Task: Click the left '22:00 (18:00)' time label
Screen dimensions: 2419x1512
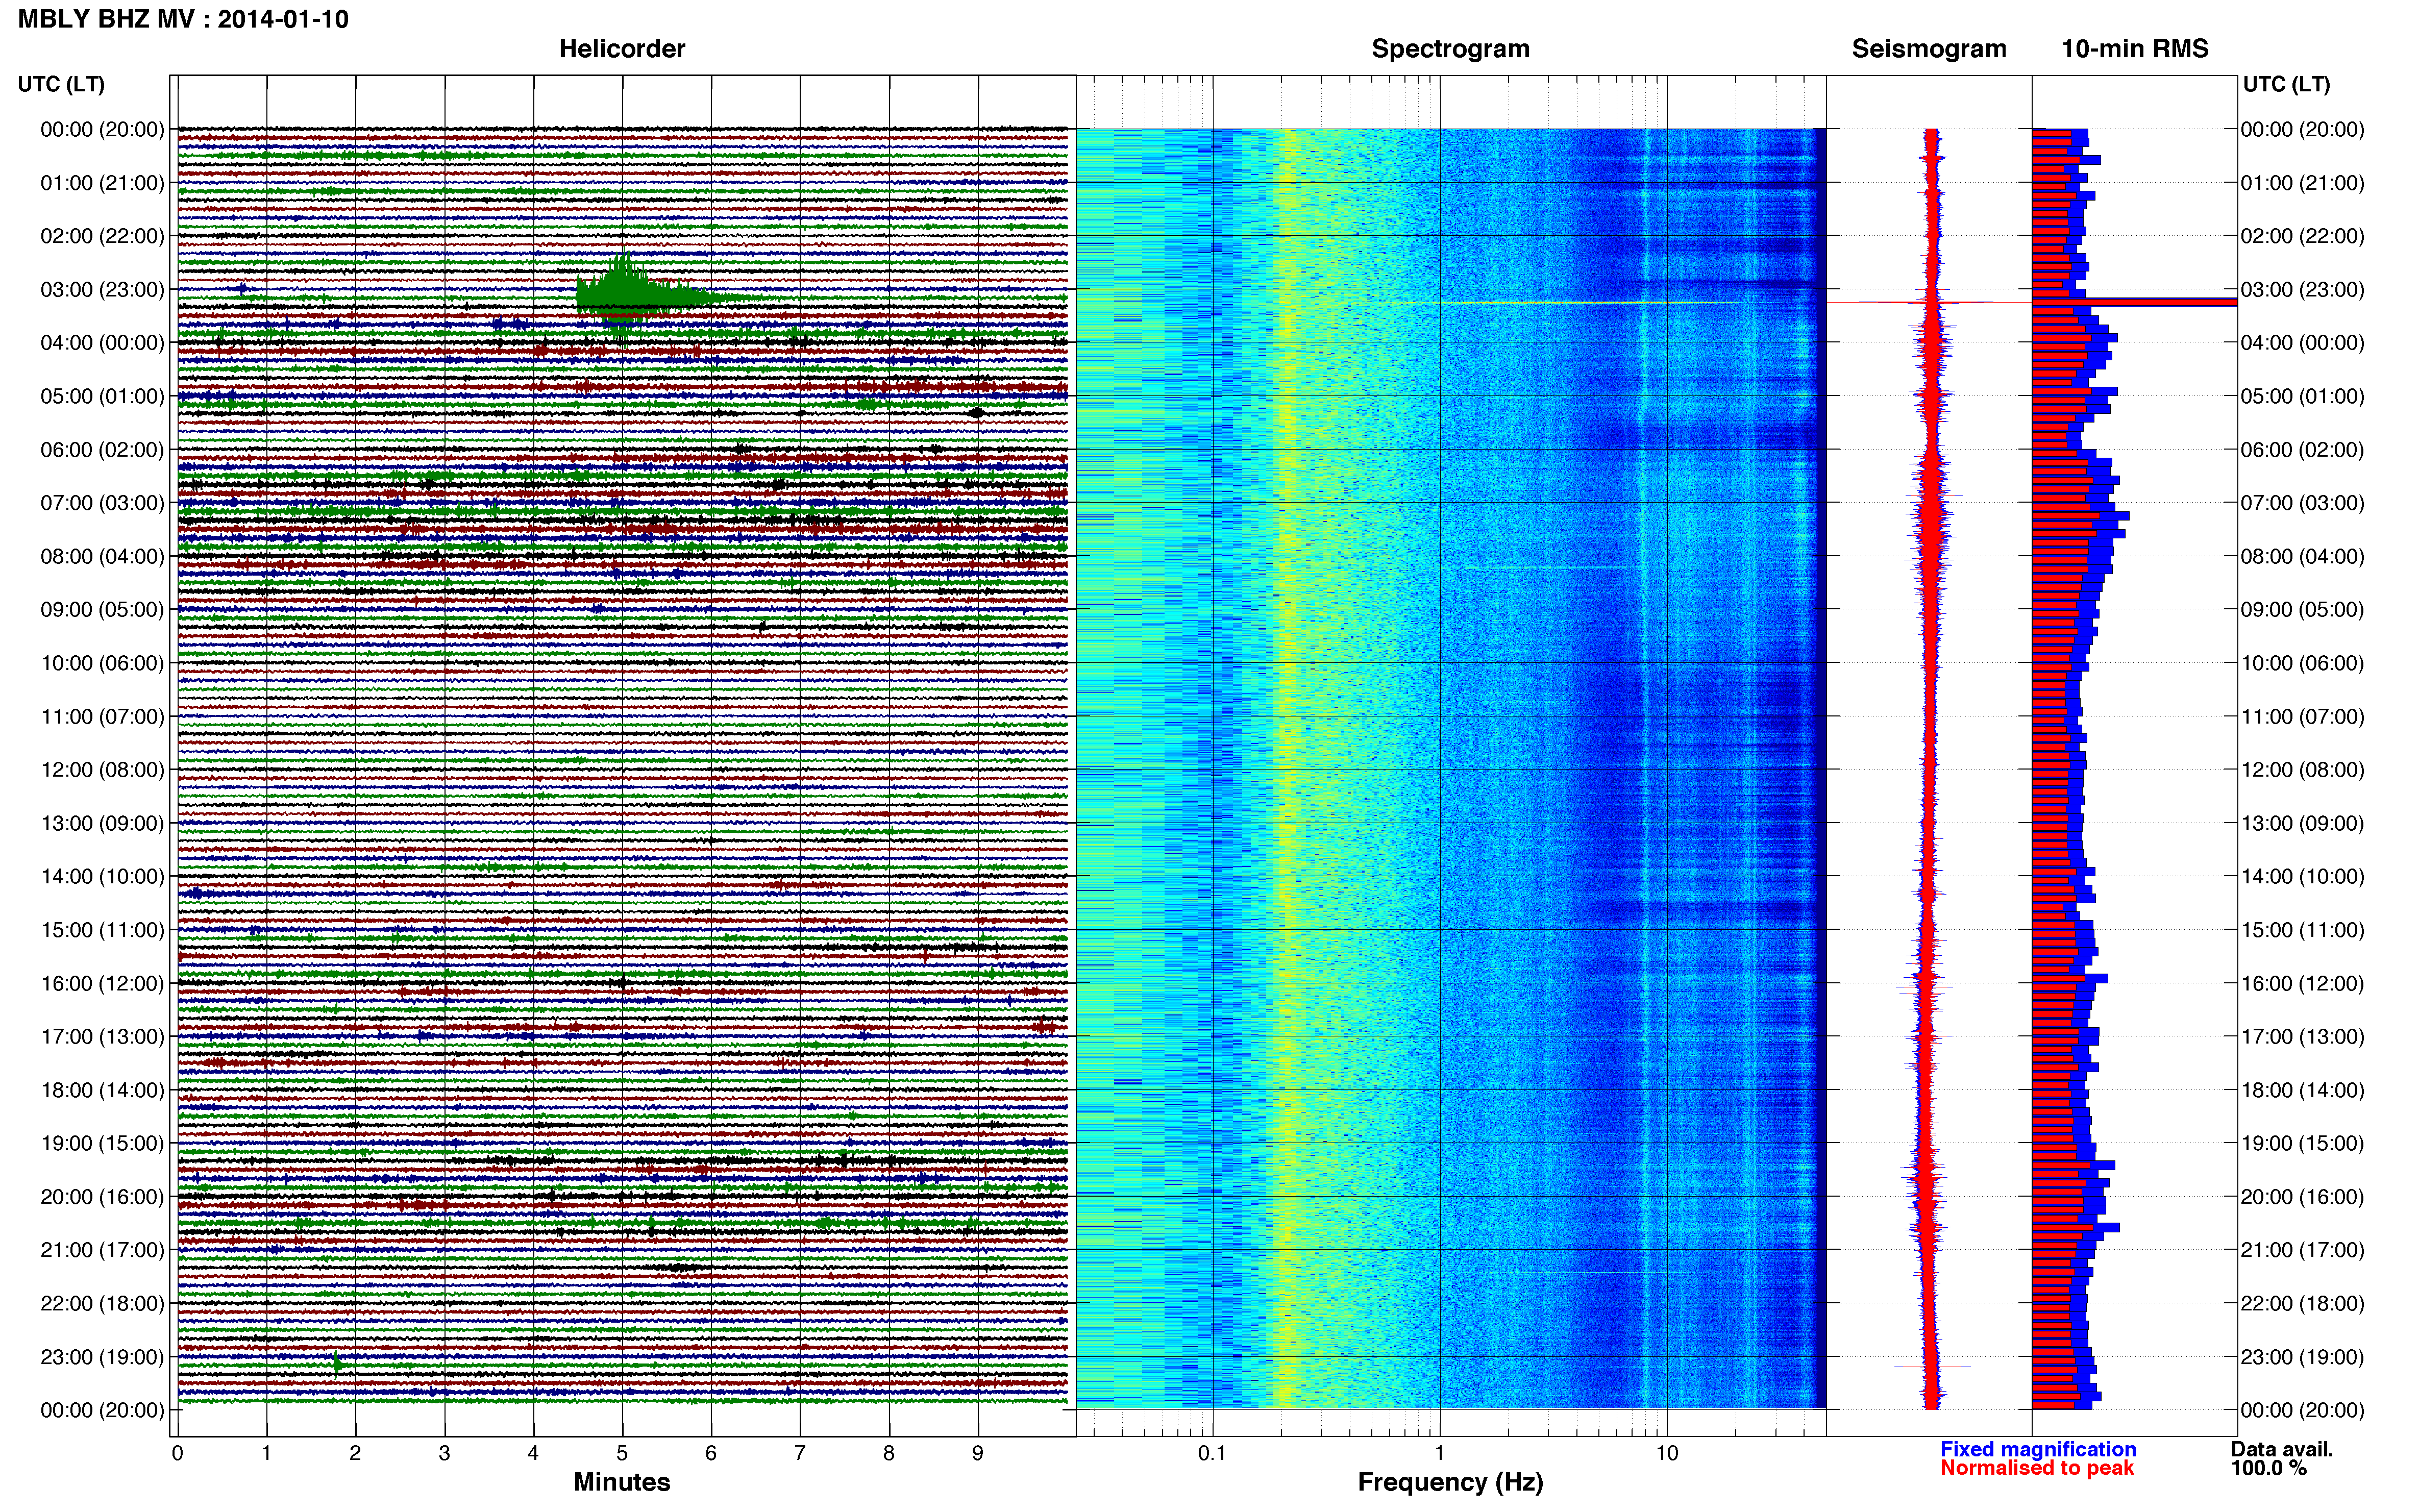Action: pyautogui.click(x=102, y=1303)
